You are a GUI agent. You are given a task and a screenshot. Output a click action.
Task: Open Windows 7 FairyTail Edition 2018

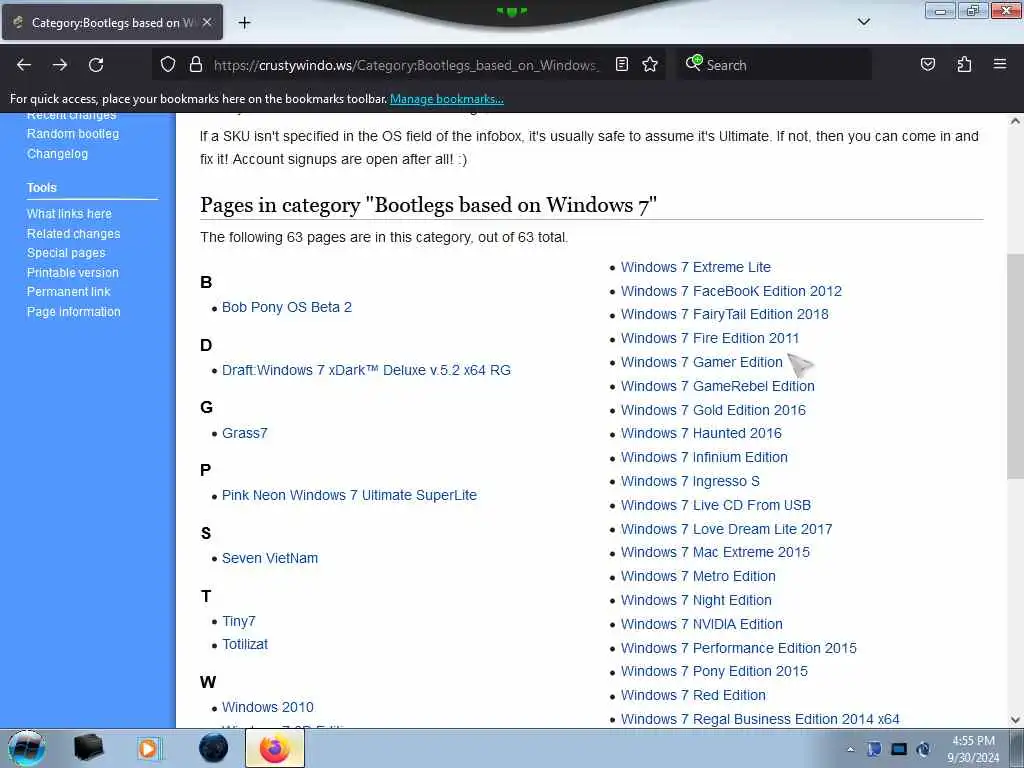tap(725, 314)
